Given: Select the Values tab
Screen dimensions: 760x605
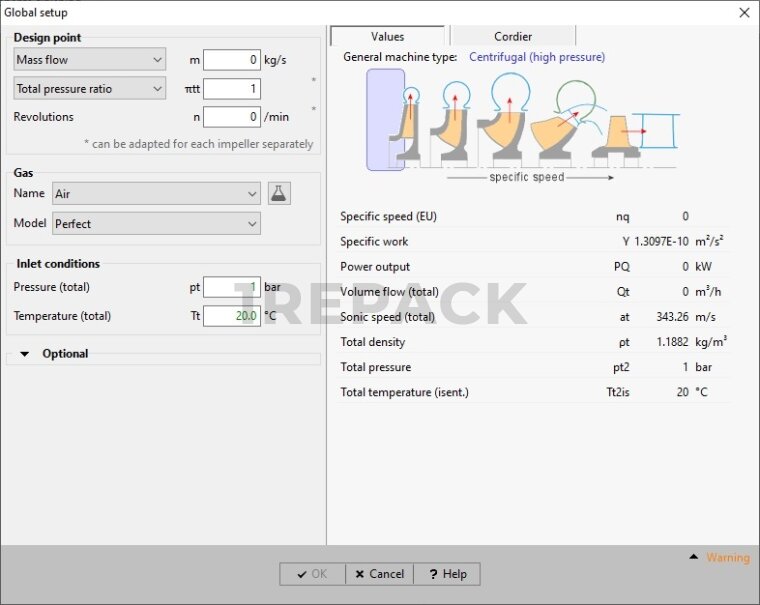Looking at the screenshot, I should tap(387, 37).
